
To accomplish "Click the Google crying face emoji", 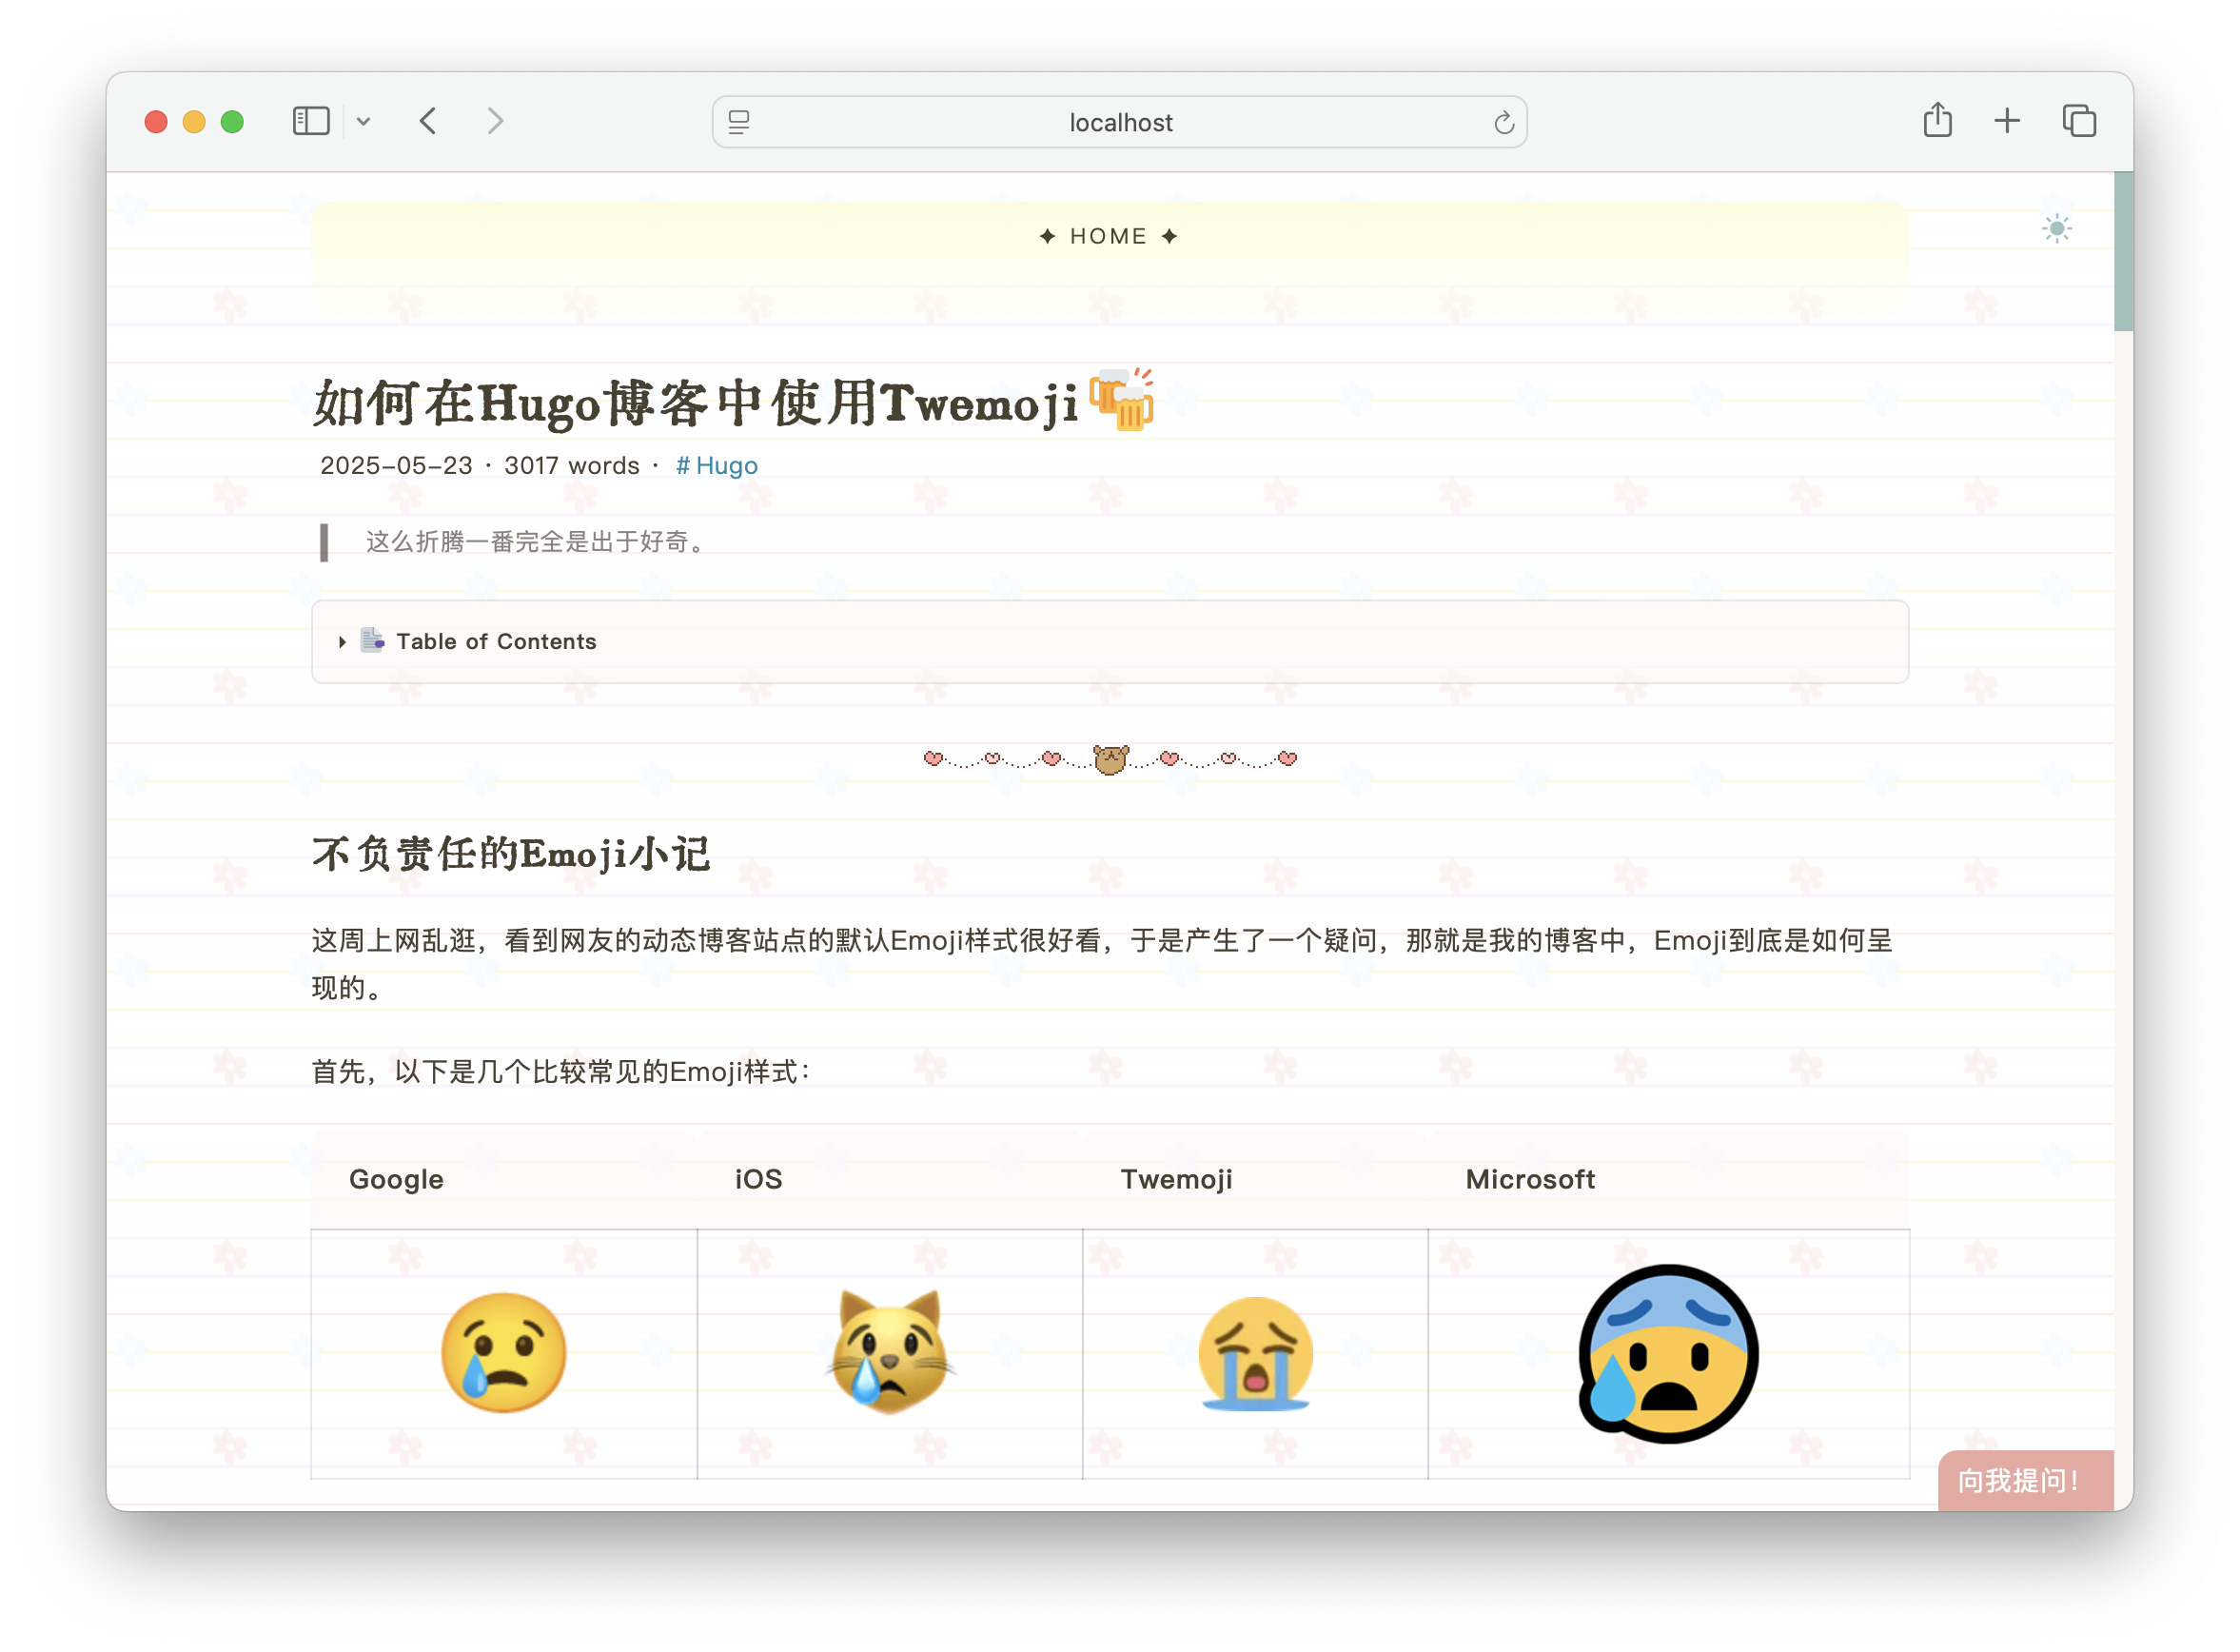I will coord(504,1353).
